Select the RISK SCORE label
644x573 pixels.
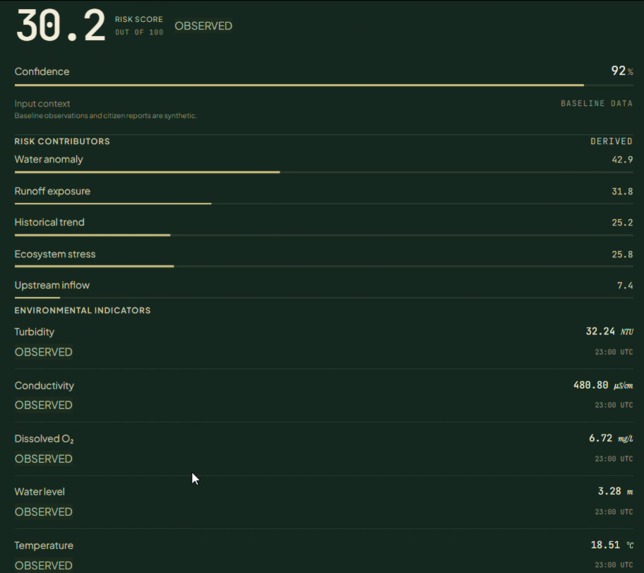pos(139,19)
